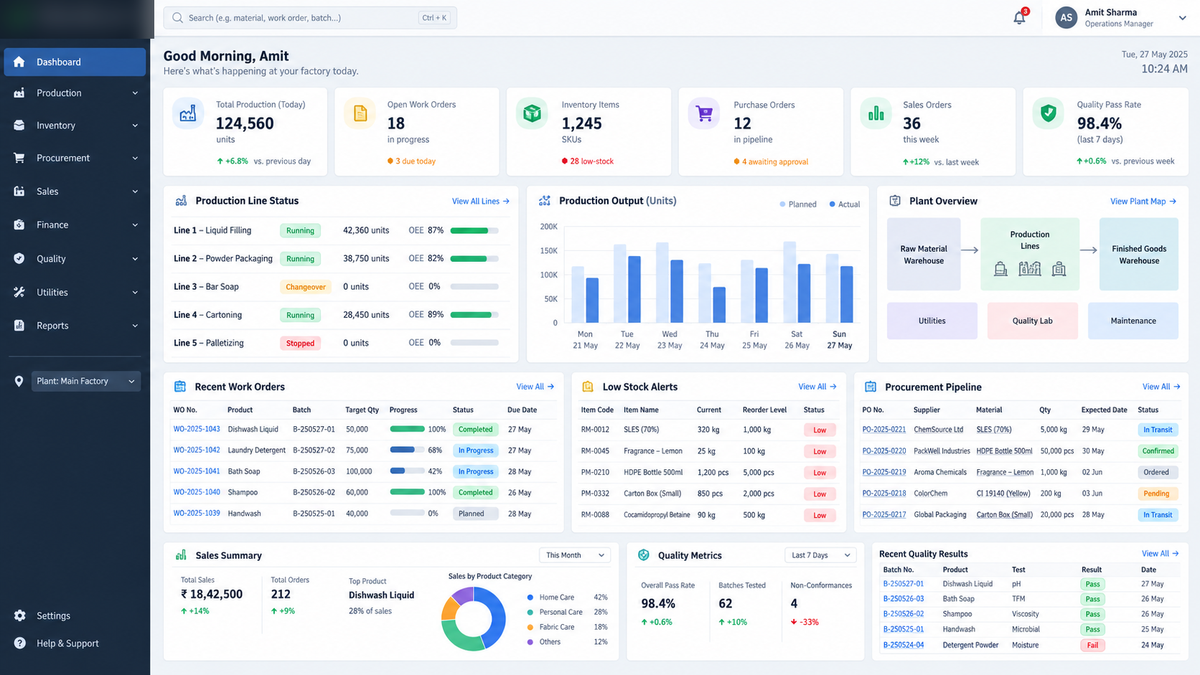Open work order WO-2025-1043

(196, 429)
